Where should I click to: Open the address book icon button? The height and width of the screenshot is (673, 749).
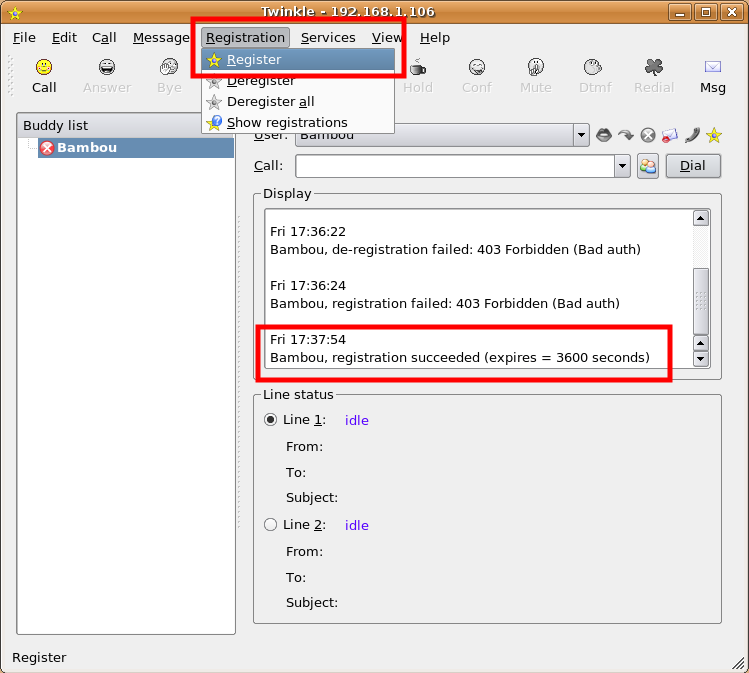point(648,166)
